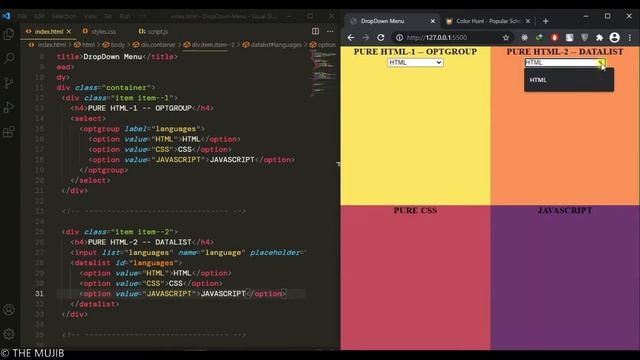Open the editor More Actions ellipsis
Screen dimensions: 640x360
[x=330, y=31]
